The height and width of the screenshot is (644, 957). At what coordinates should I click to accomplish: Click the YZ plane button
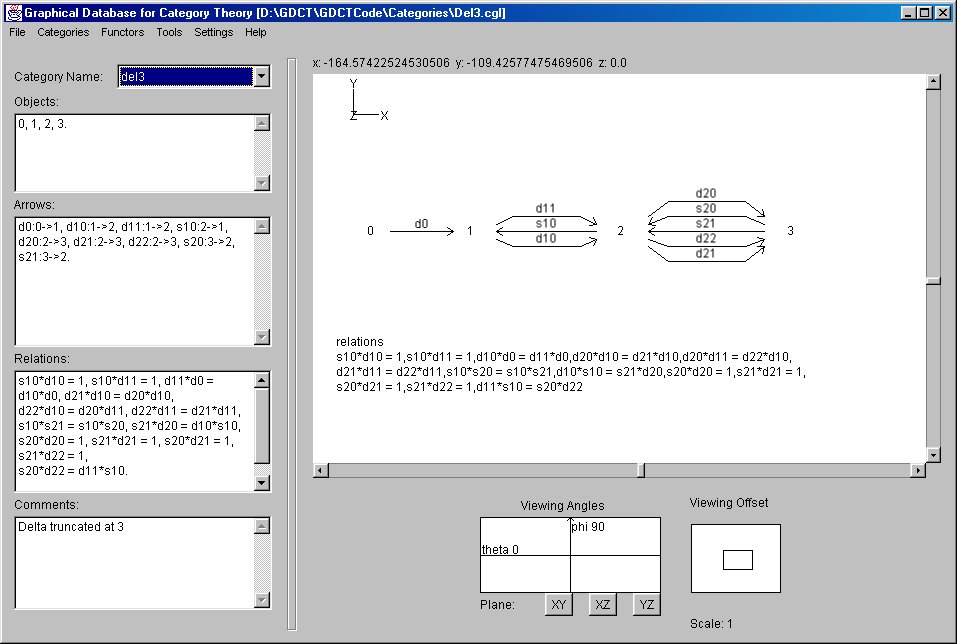(x=647, y=605)
